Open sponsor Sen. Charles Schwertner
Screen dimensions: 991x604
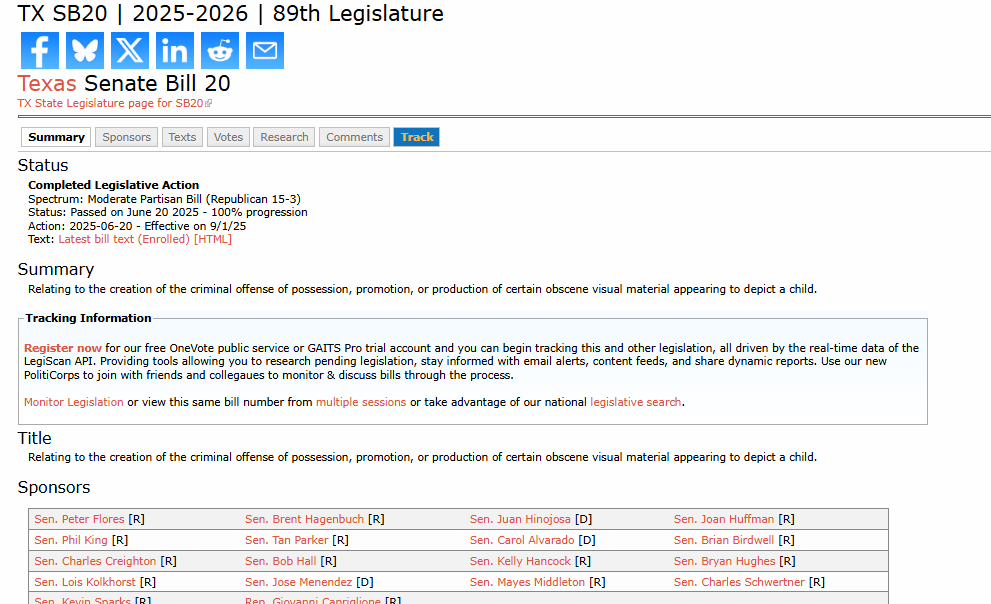point(739,582)
